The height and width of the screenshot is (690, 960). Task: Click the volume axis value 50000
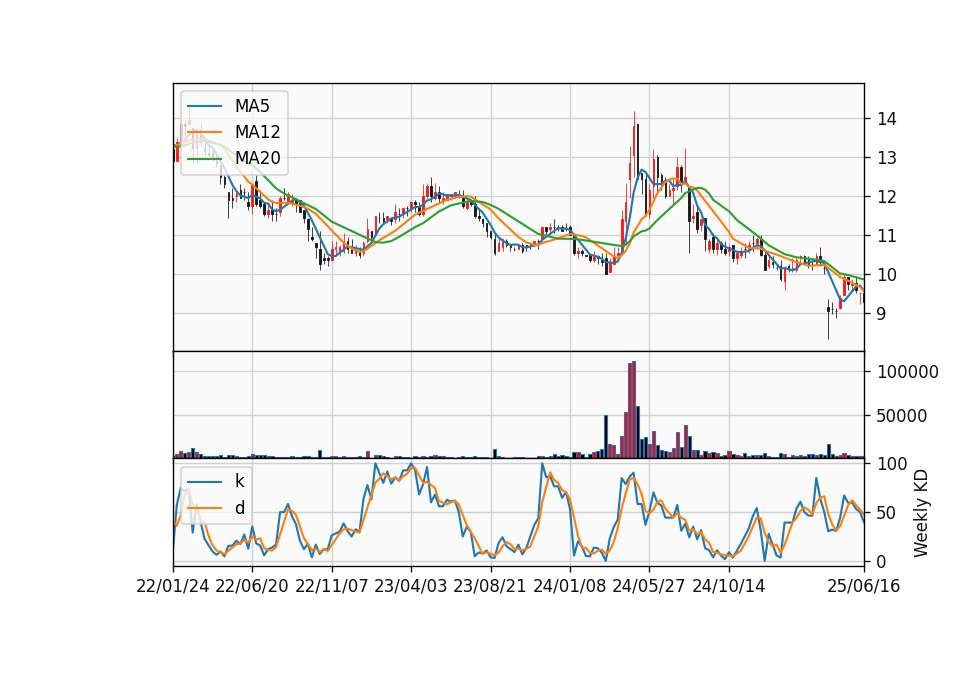click(902, 416)
